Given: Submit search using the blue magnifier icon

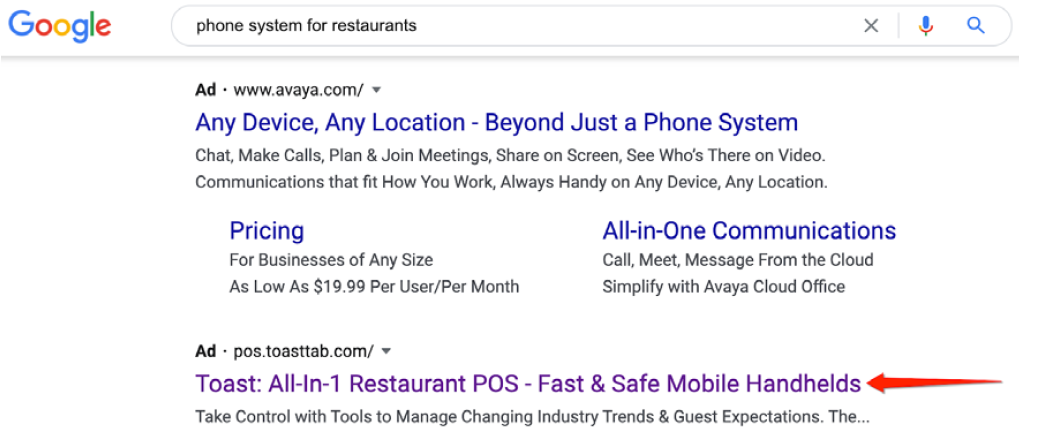Looking at the screenshot, I should (976, 26).
